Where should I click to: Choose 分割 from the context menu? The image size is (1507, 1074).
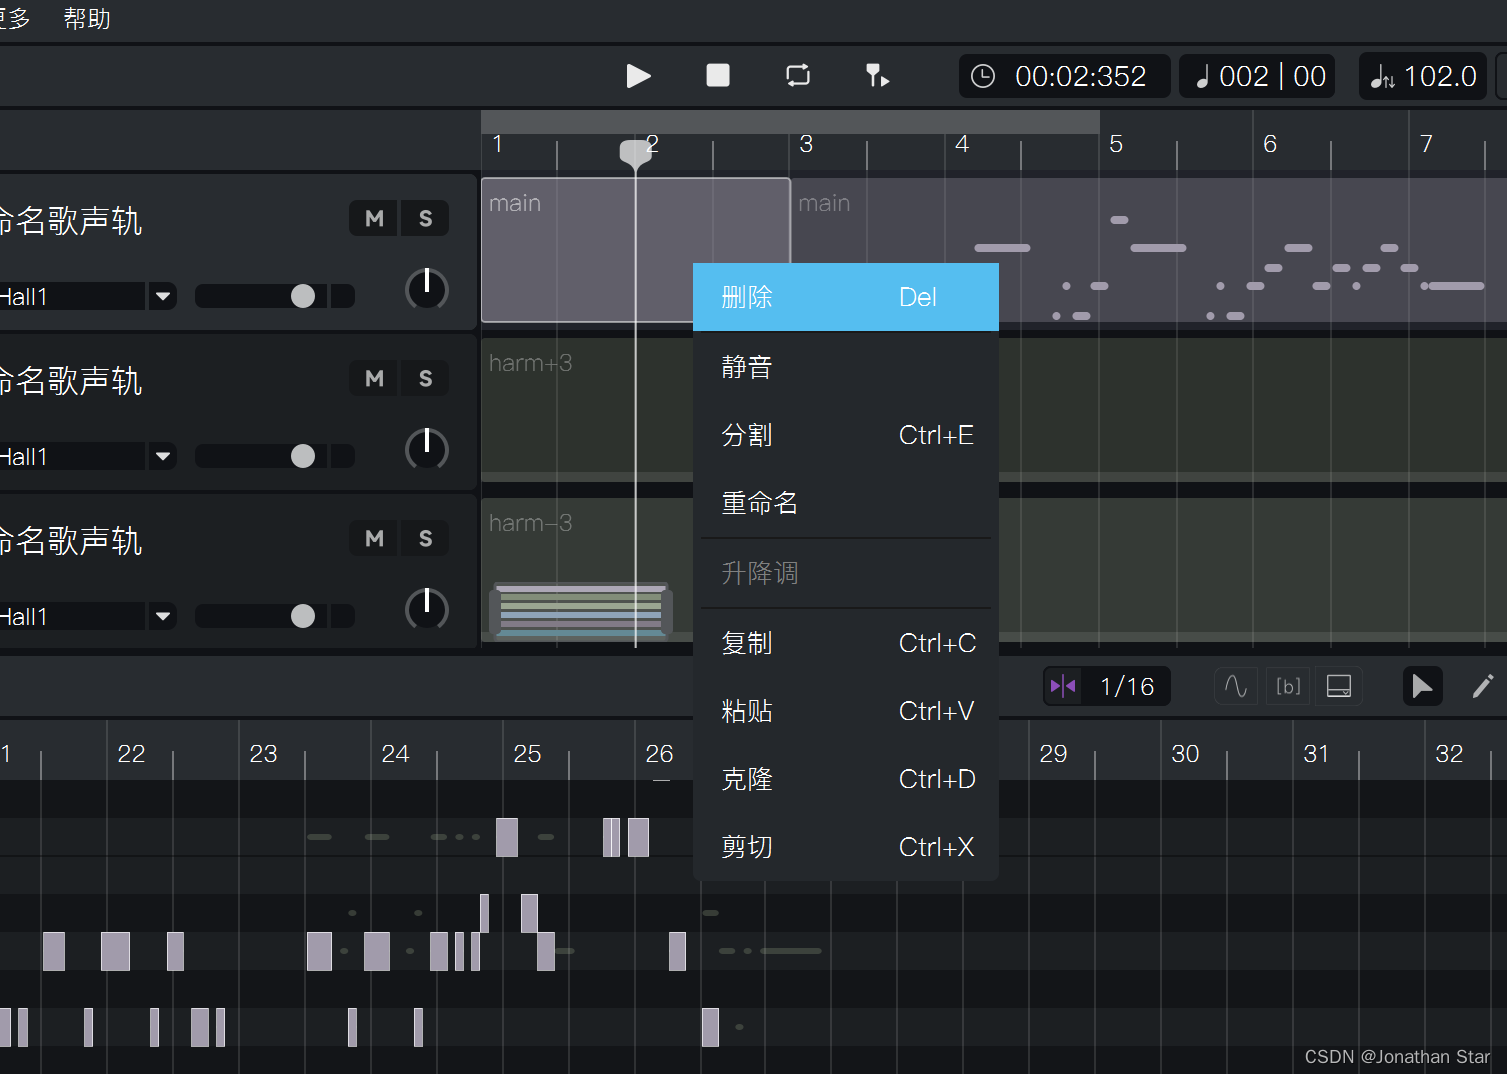(846, 435)
